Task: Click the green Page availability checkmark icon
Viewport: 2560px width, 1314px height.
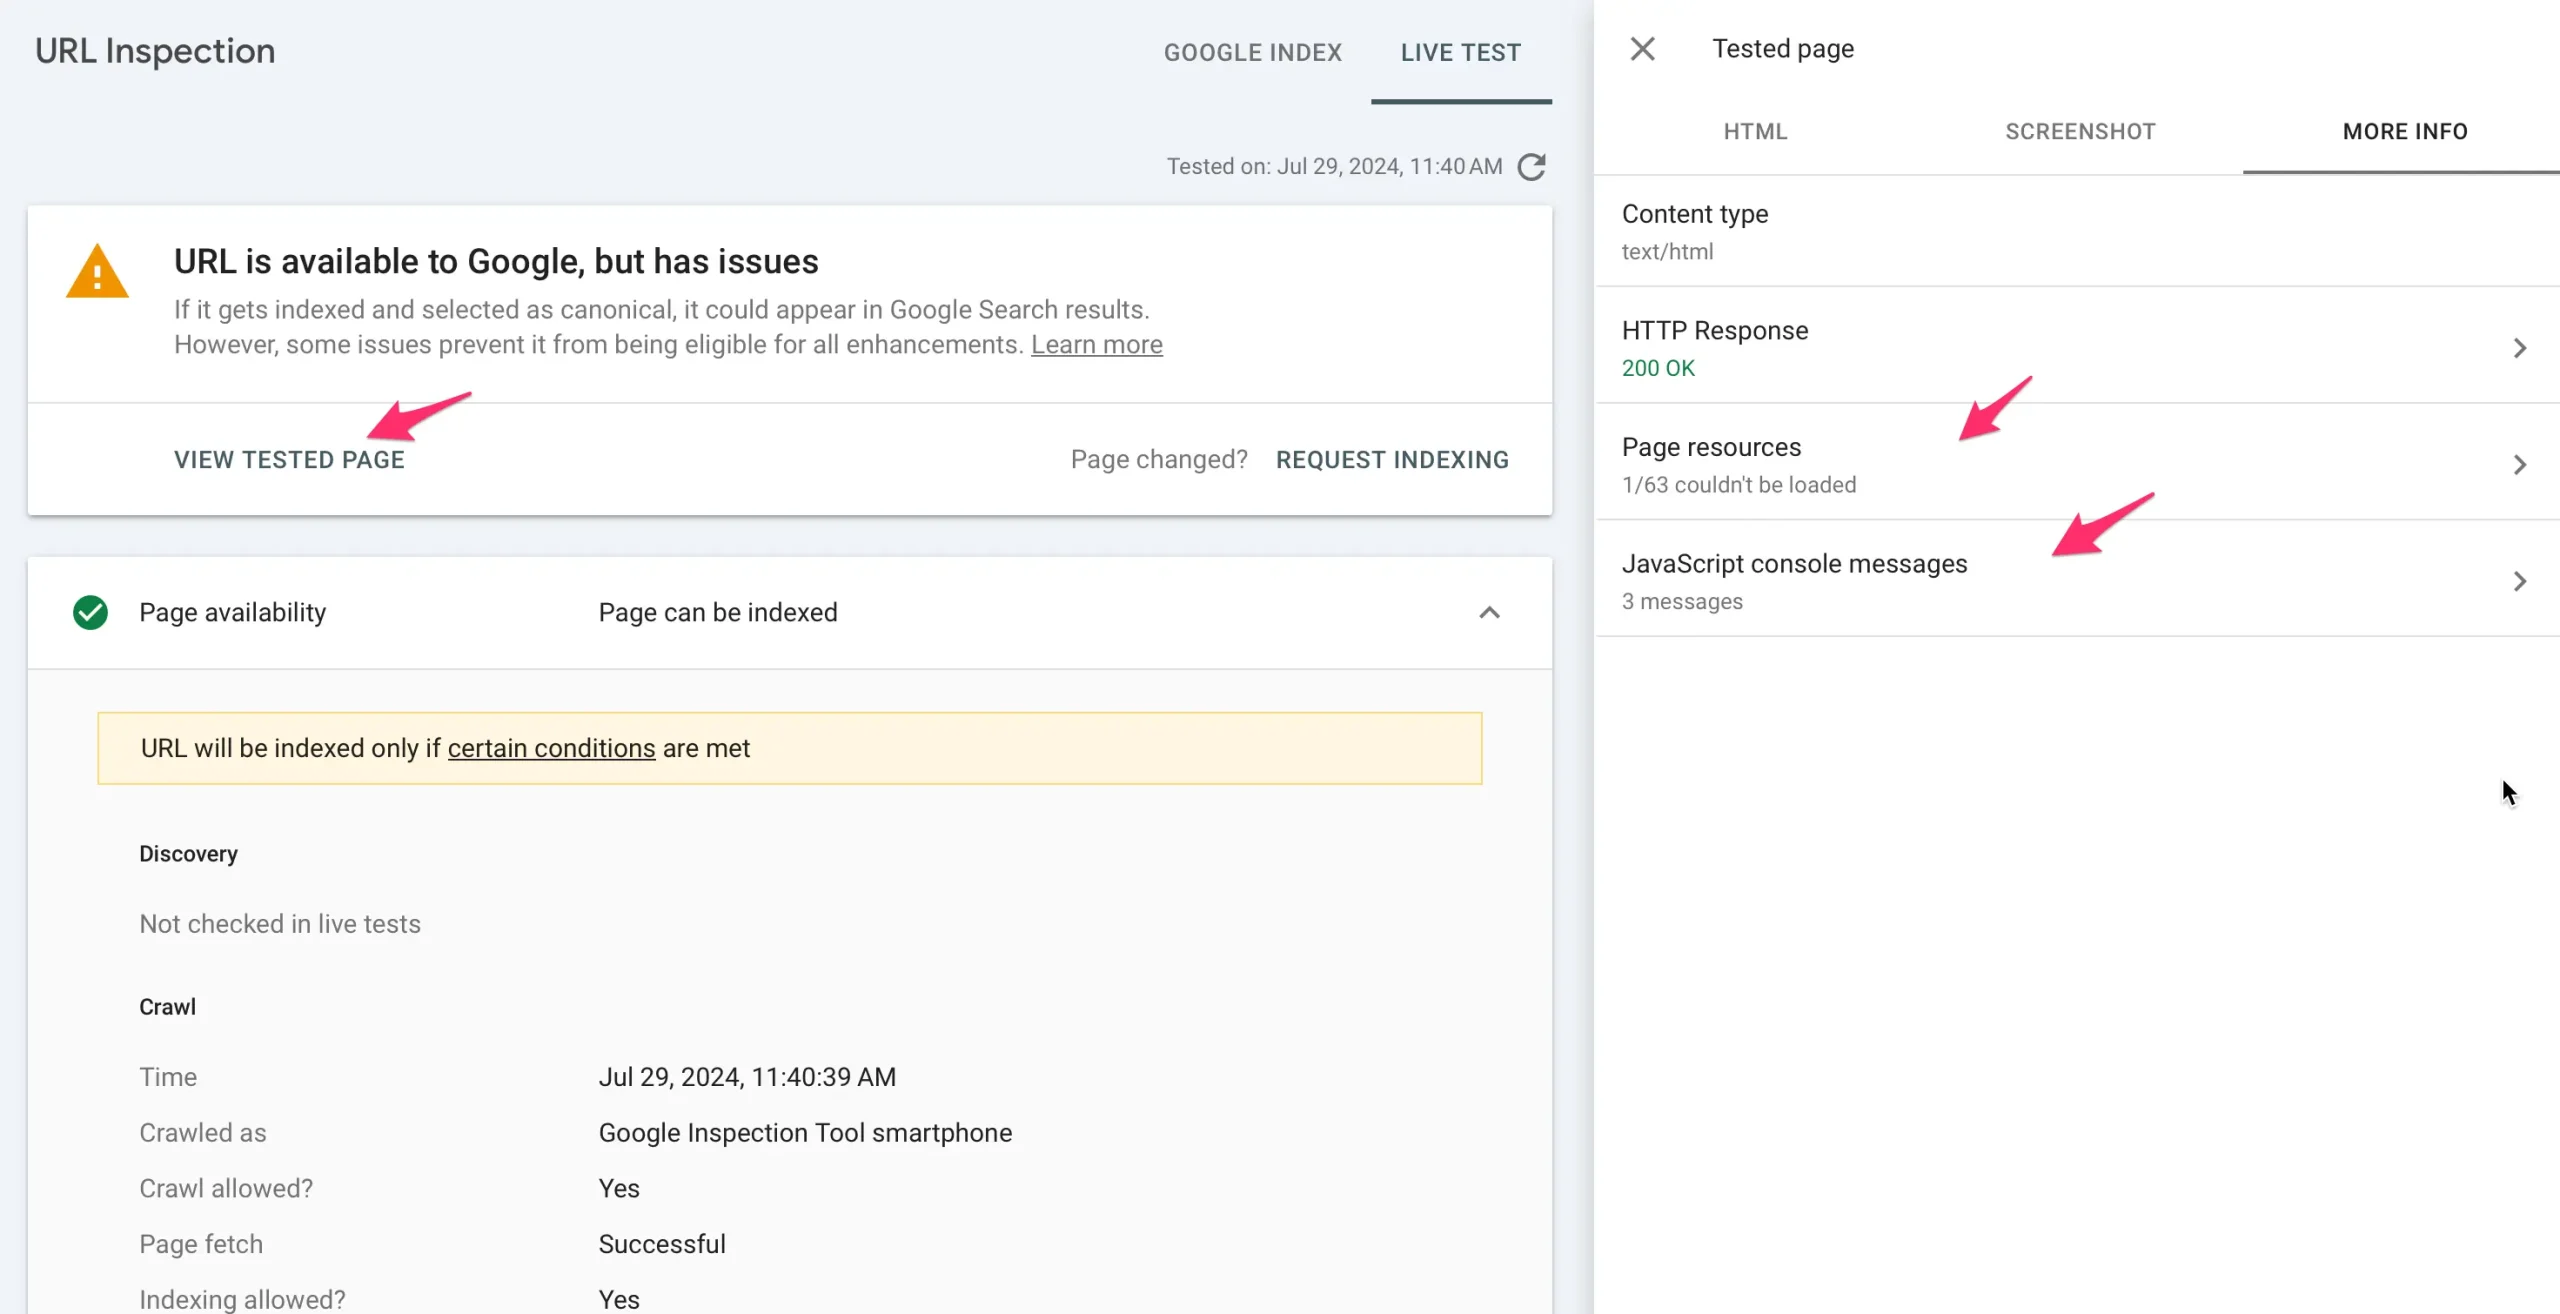Action: pos(90,612)
